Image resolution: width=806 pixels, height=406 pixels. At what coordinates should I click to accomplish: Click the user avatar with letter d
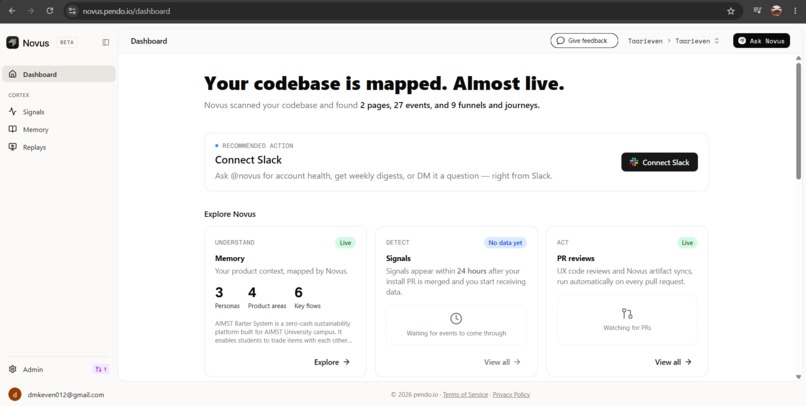pos(15,395)
